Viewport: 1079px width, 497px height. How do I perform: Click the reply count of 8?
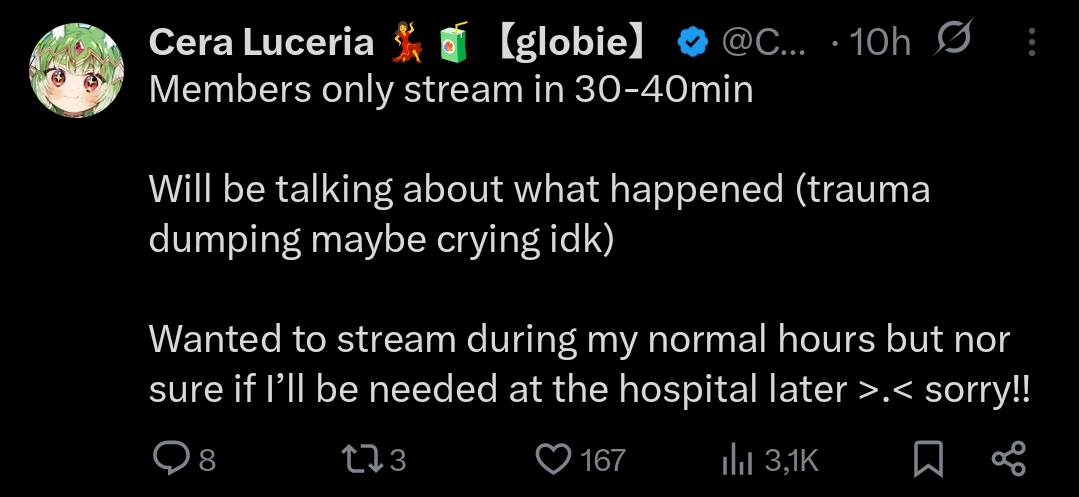point(207,460)
